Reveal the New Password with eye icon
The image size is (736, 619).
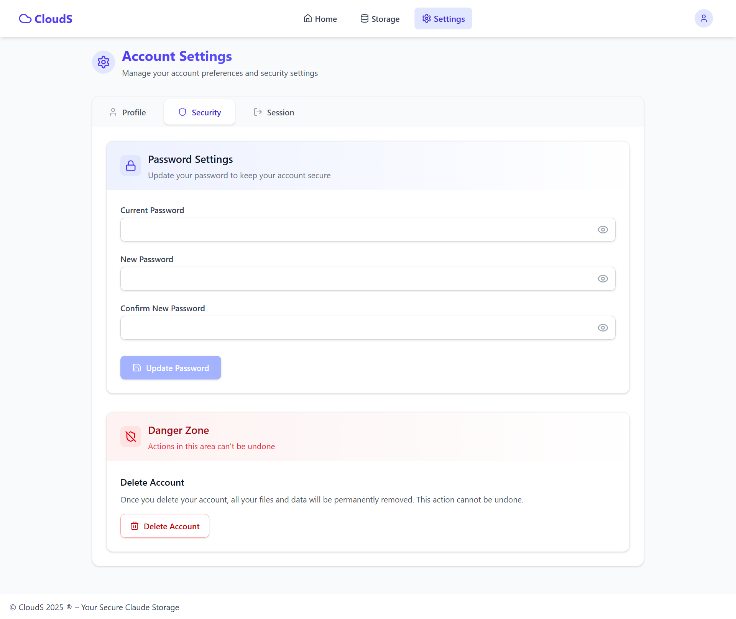click(603, 279)
